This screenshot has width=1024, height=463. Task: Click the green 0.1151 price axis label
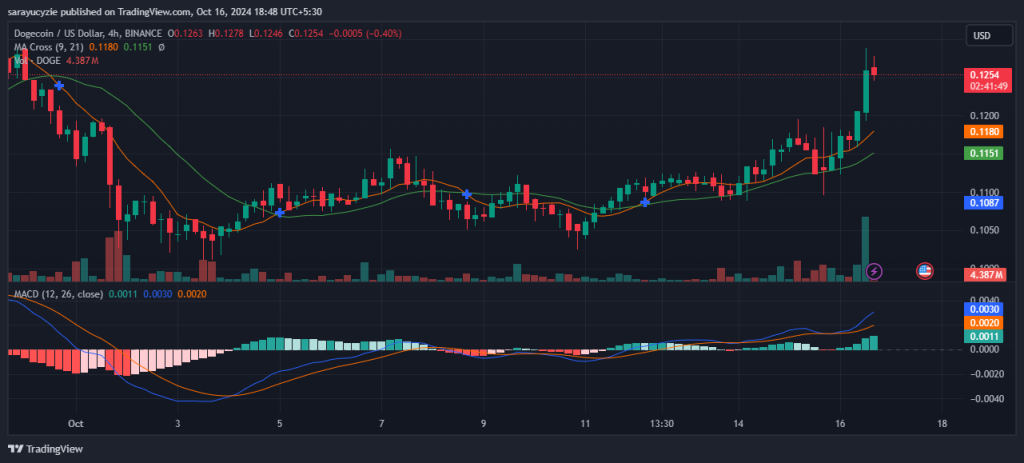[x=981, y=153]
